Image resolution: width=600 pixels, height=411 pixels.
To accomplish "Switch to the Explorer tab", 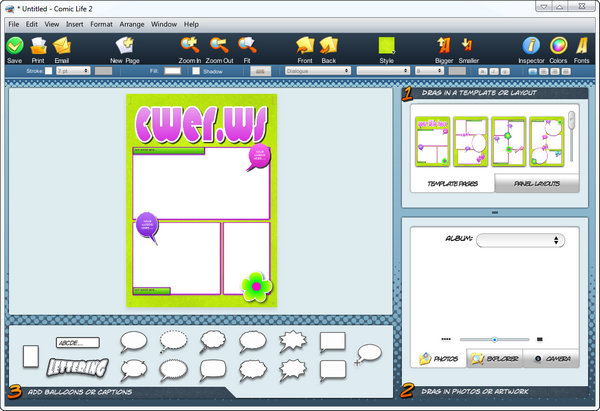I will tap(493, 358).
